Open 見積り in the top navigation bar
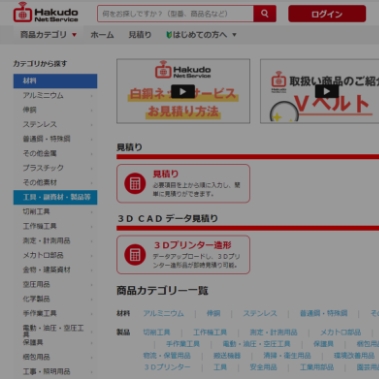 tap(140, 35)
